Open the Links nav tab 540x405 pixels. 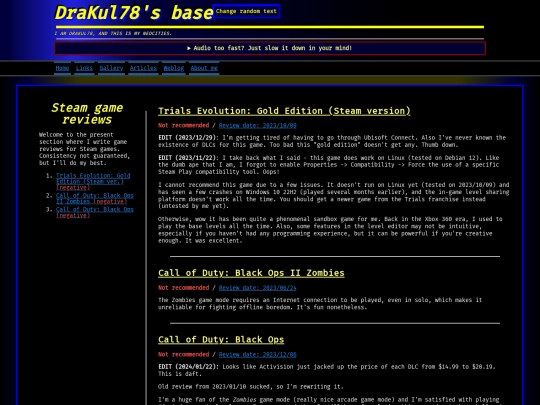click(84, 68)
